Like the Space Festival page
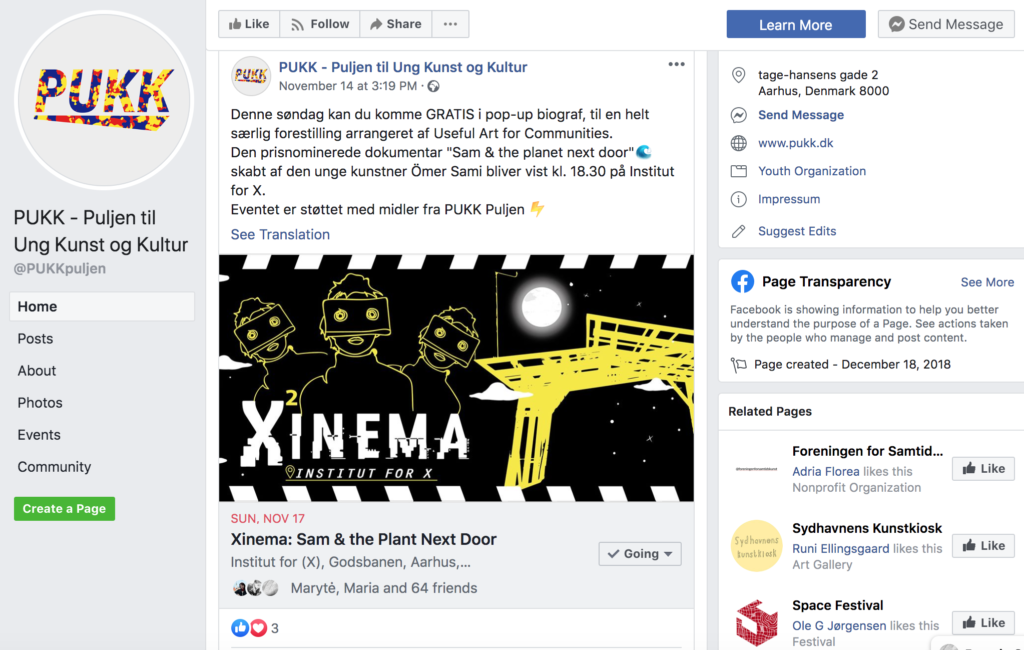This screenshot has width=1024, height=650. pyautogui.click(x=983, y=623)
